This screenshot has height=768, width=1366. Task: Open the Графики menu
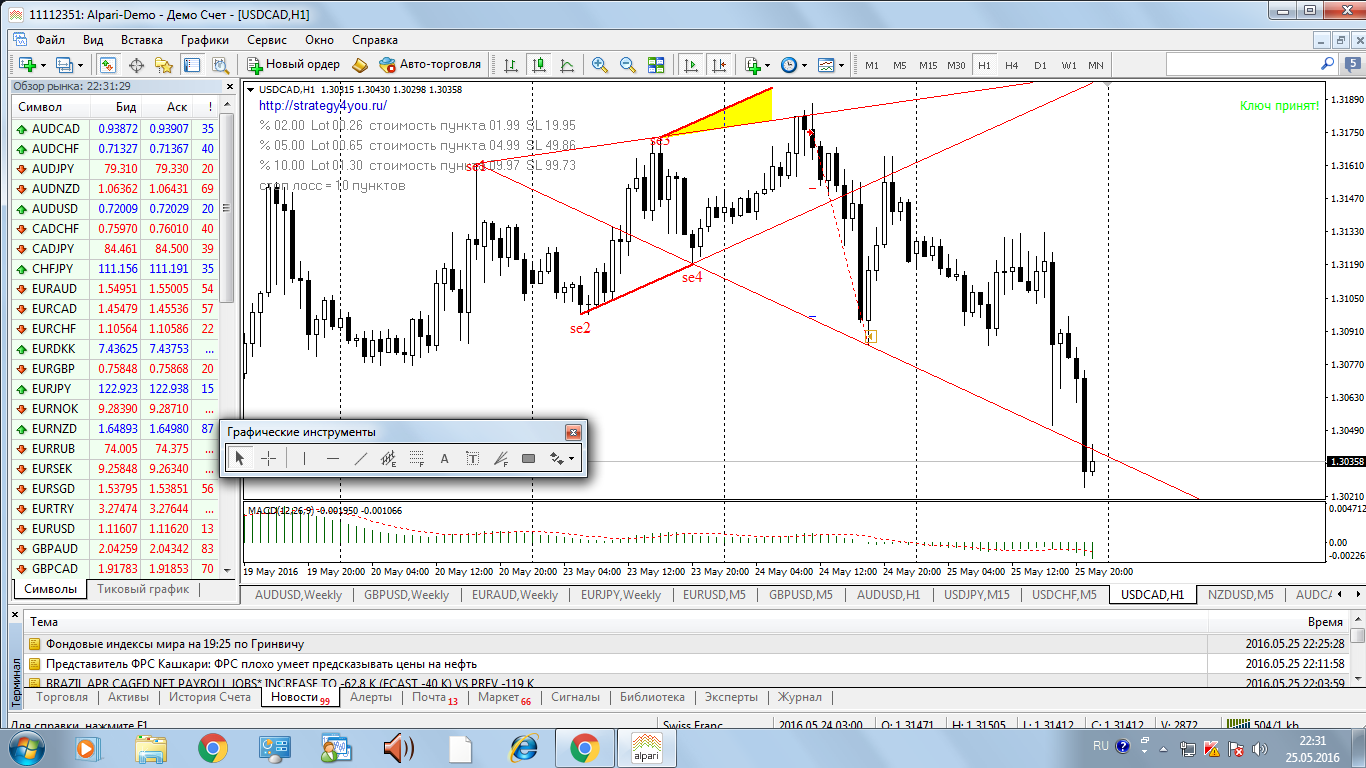pyautogui.click(x=205, y=40)
